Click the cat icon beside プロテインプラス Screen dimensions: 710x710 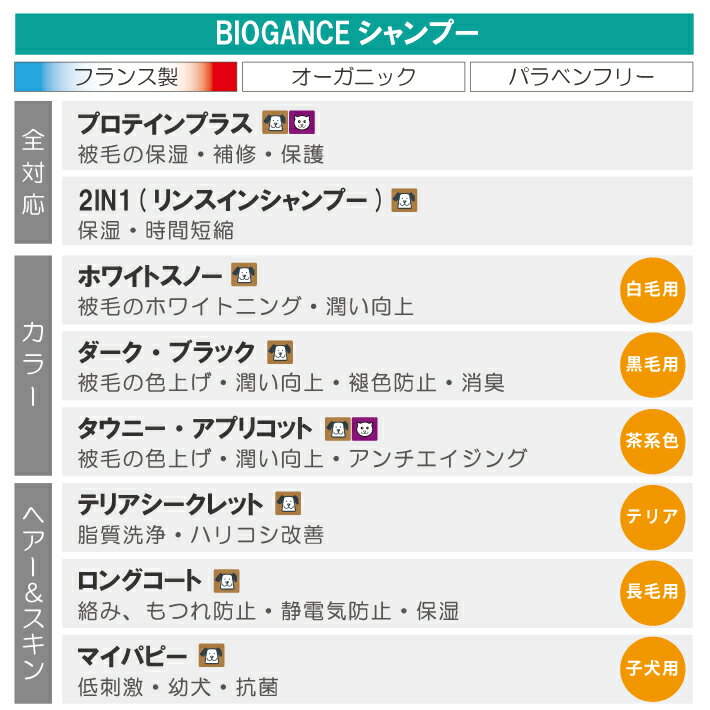[x=301, y=123]
